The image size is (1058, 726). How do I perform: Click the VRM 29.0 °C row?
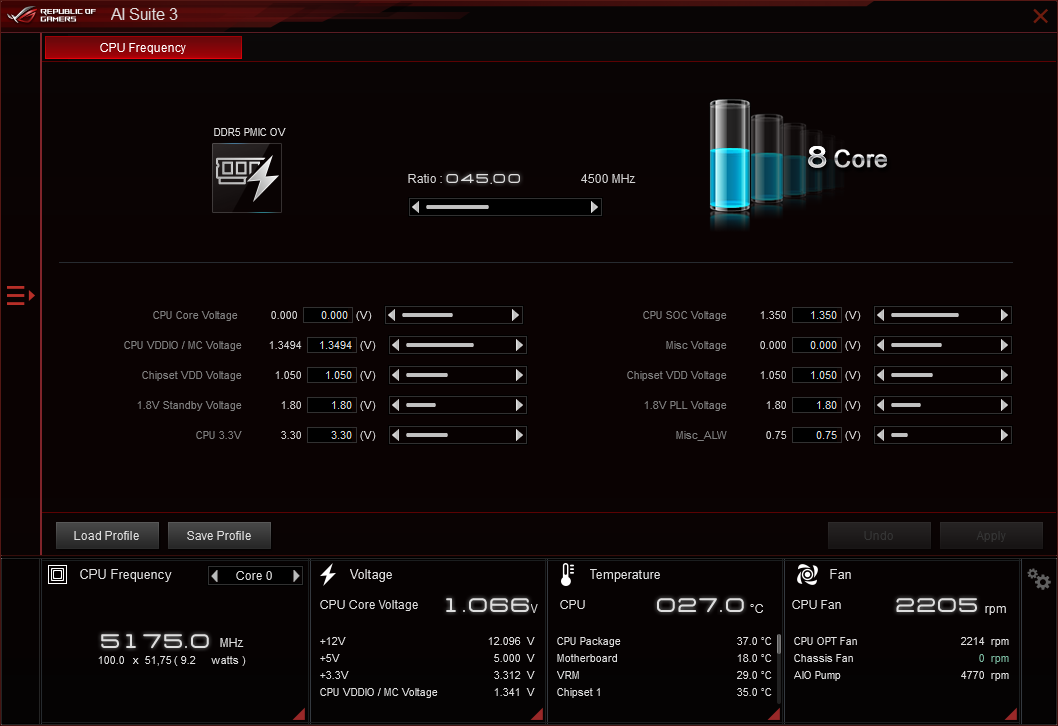[664, 675]
